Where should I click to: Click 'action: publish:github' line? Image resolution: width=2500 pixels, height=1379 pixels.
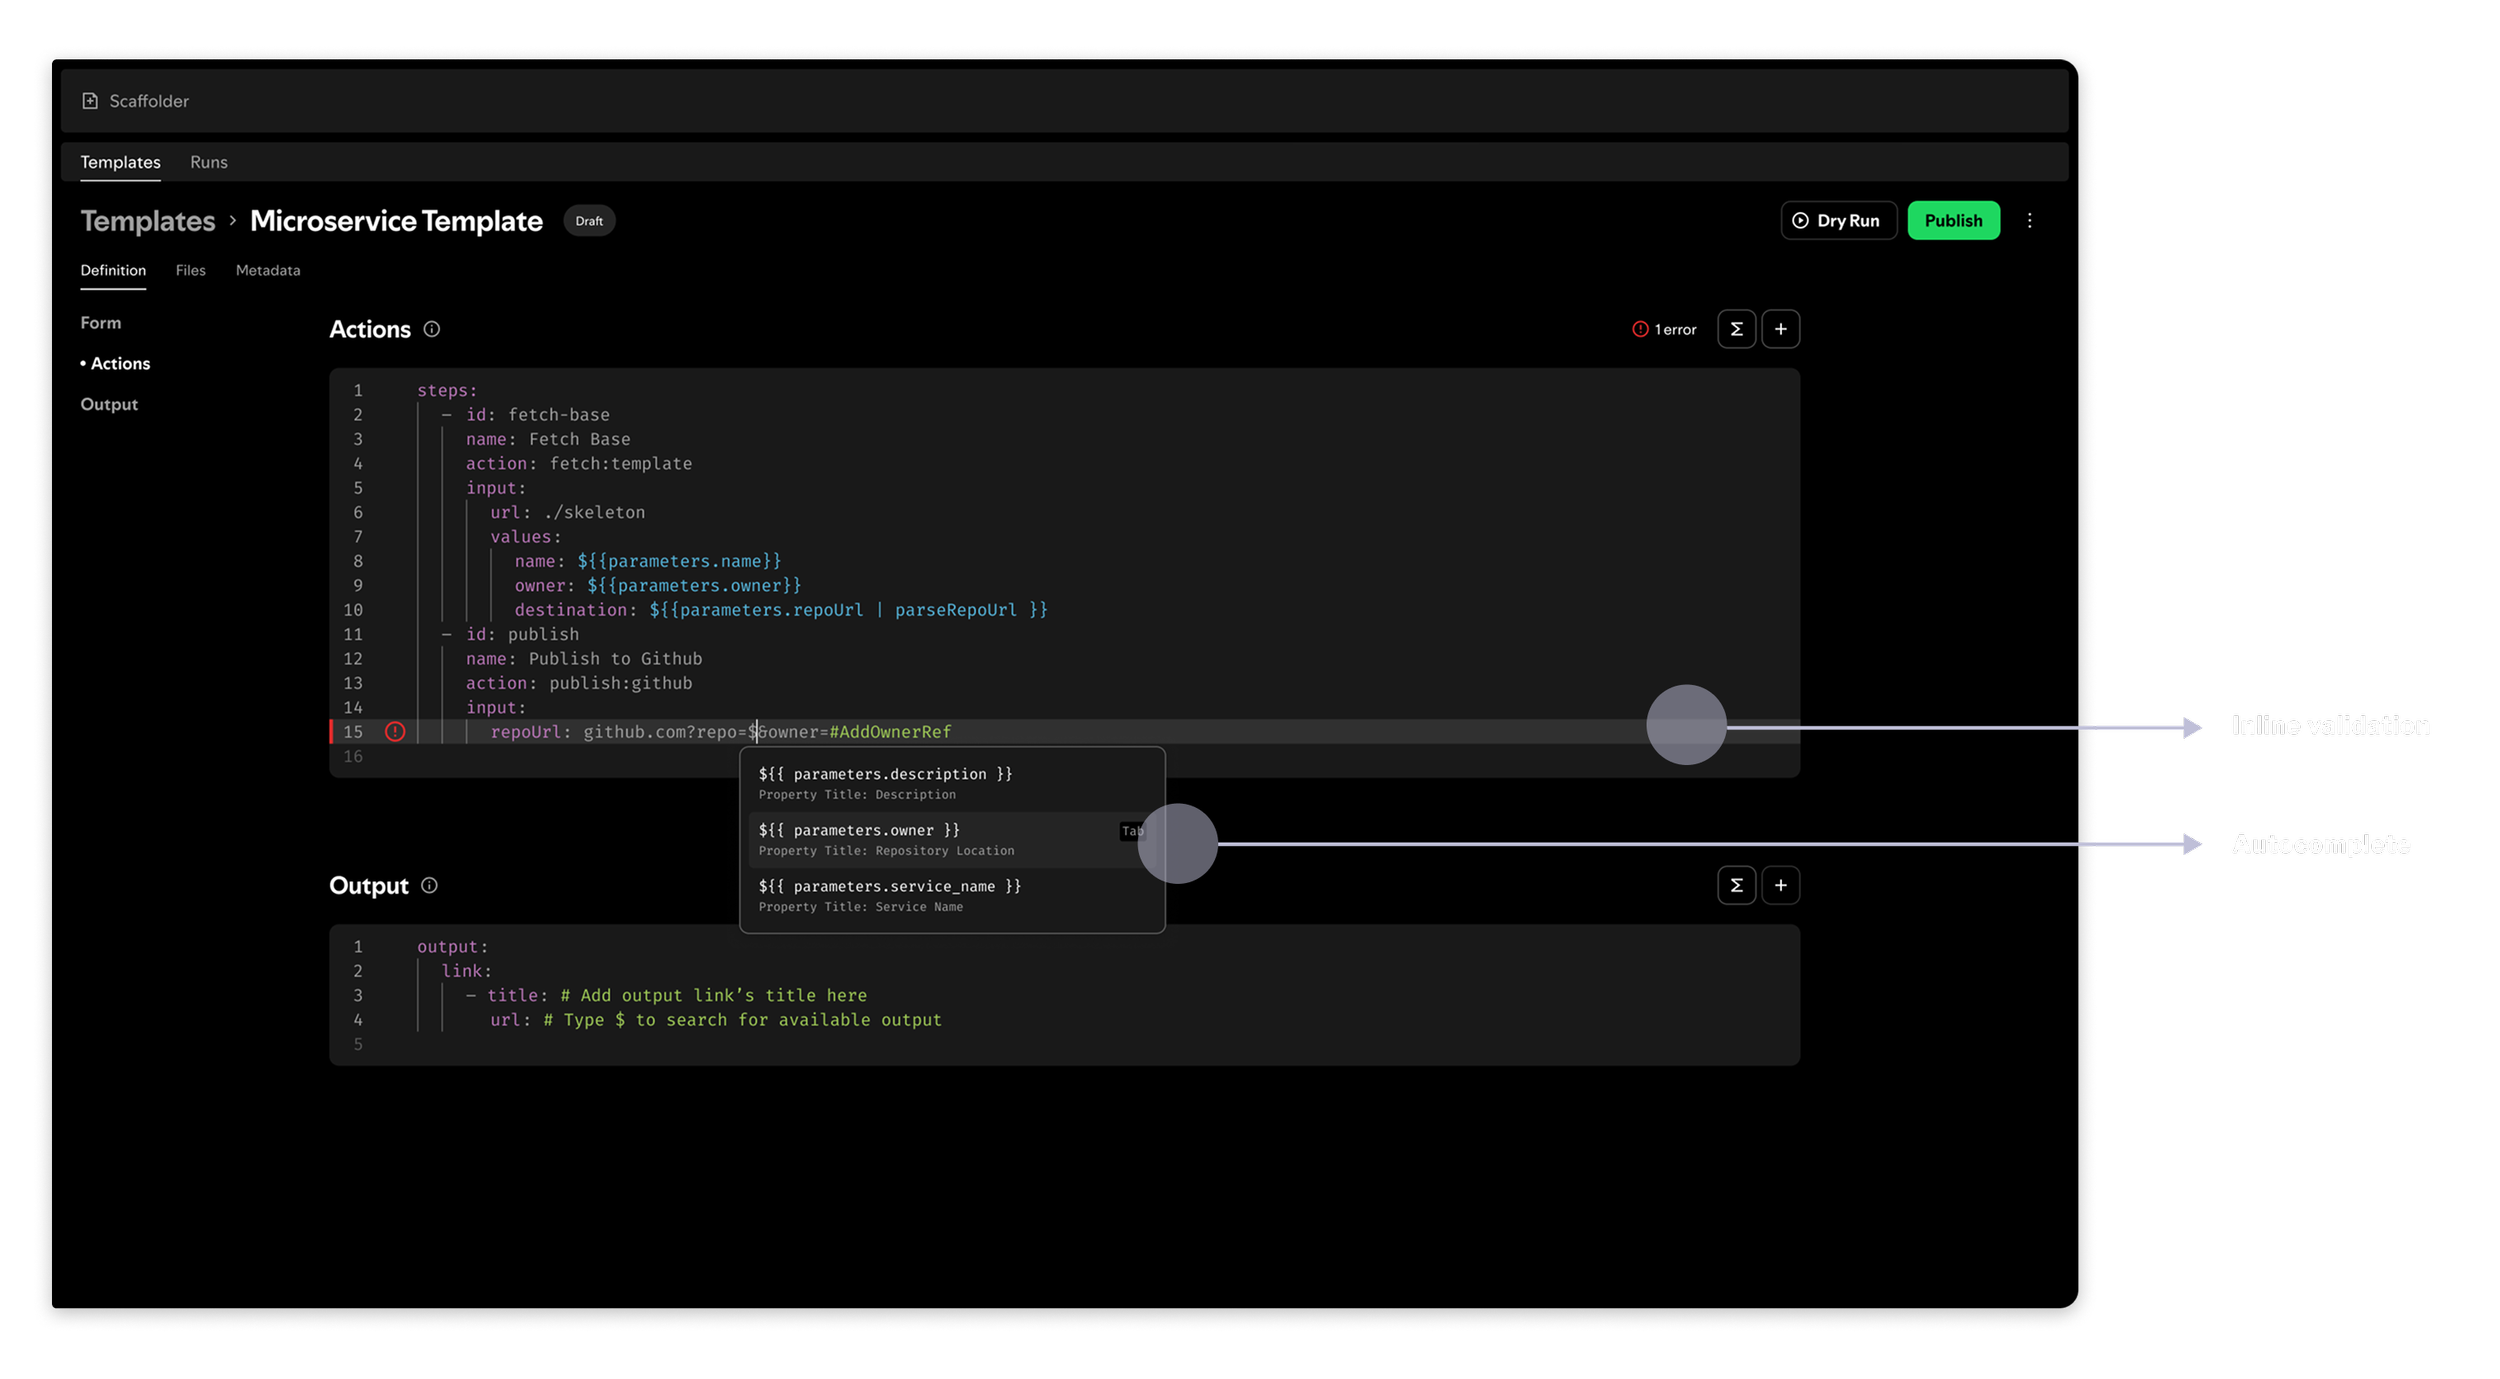click(x=578, y=684)
